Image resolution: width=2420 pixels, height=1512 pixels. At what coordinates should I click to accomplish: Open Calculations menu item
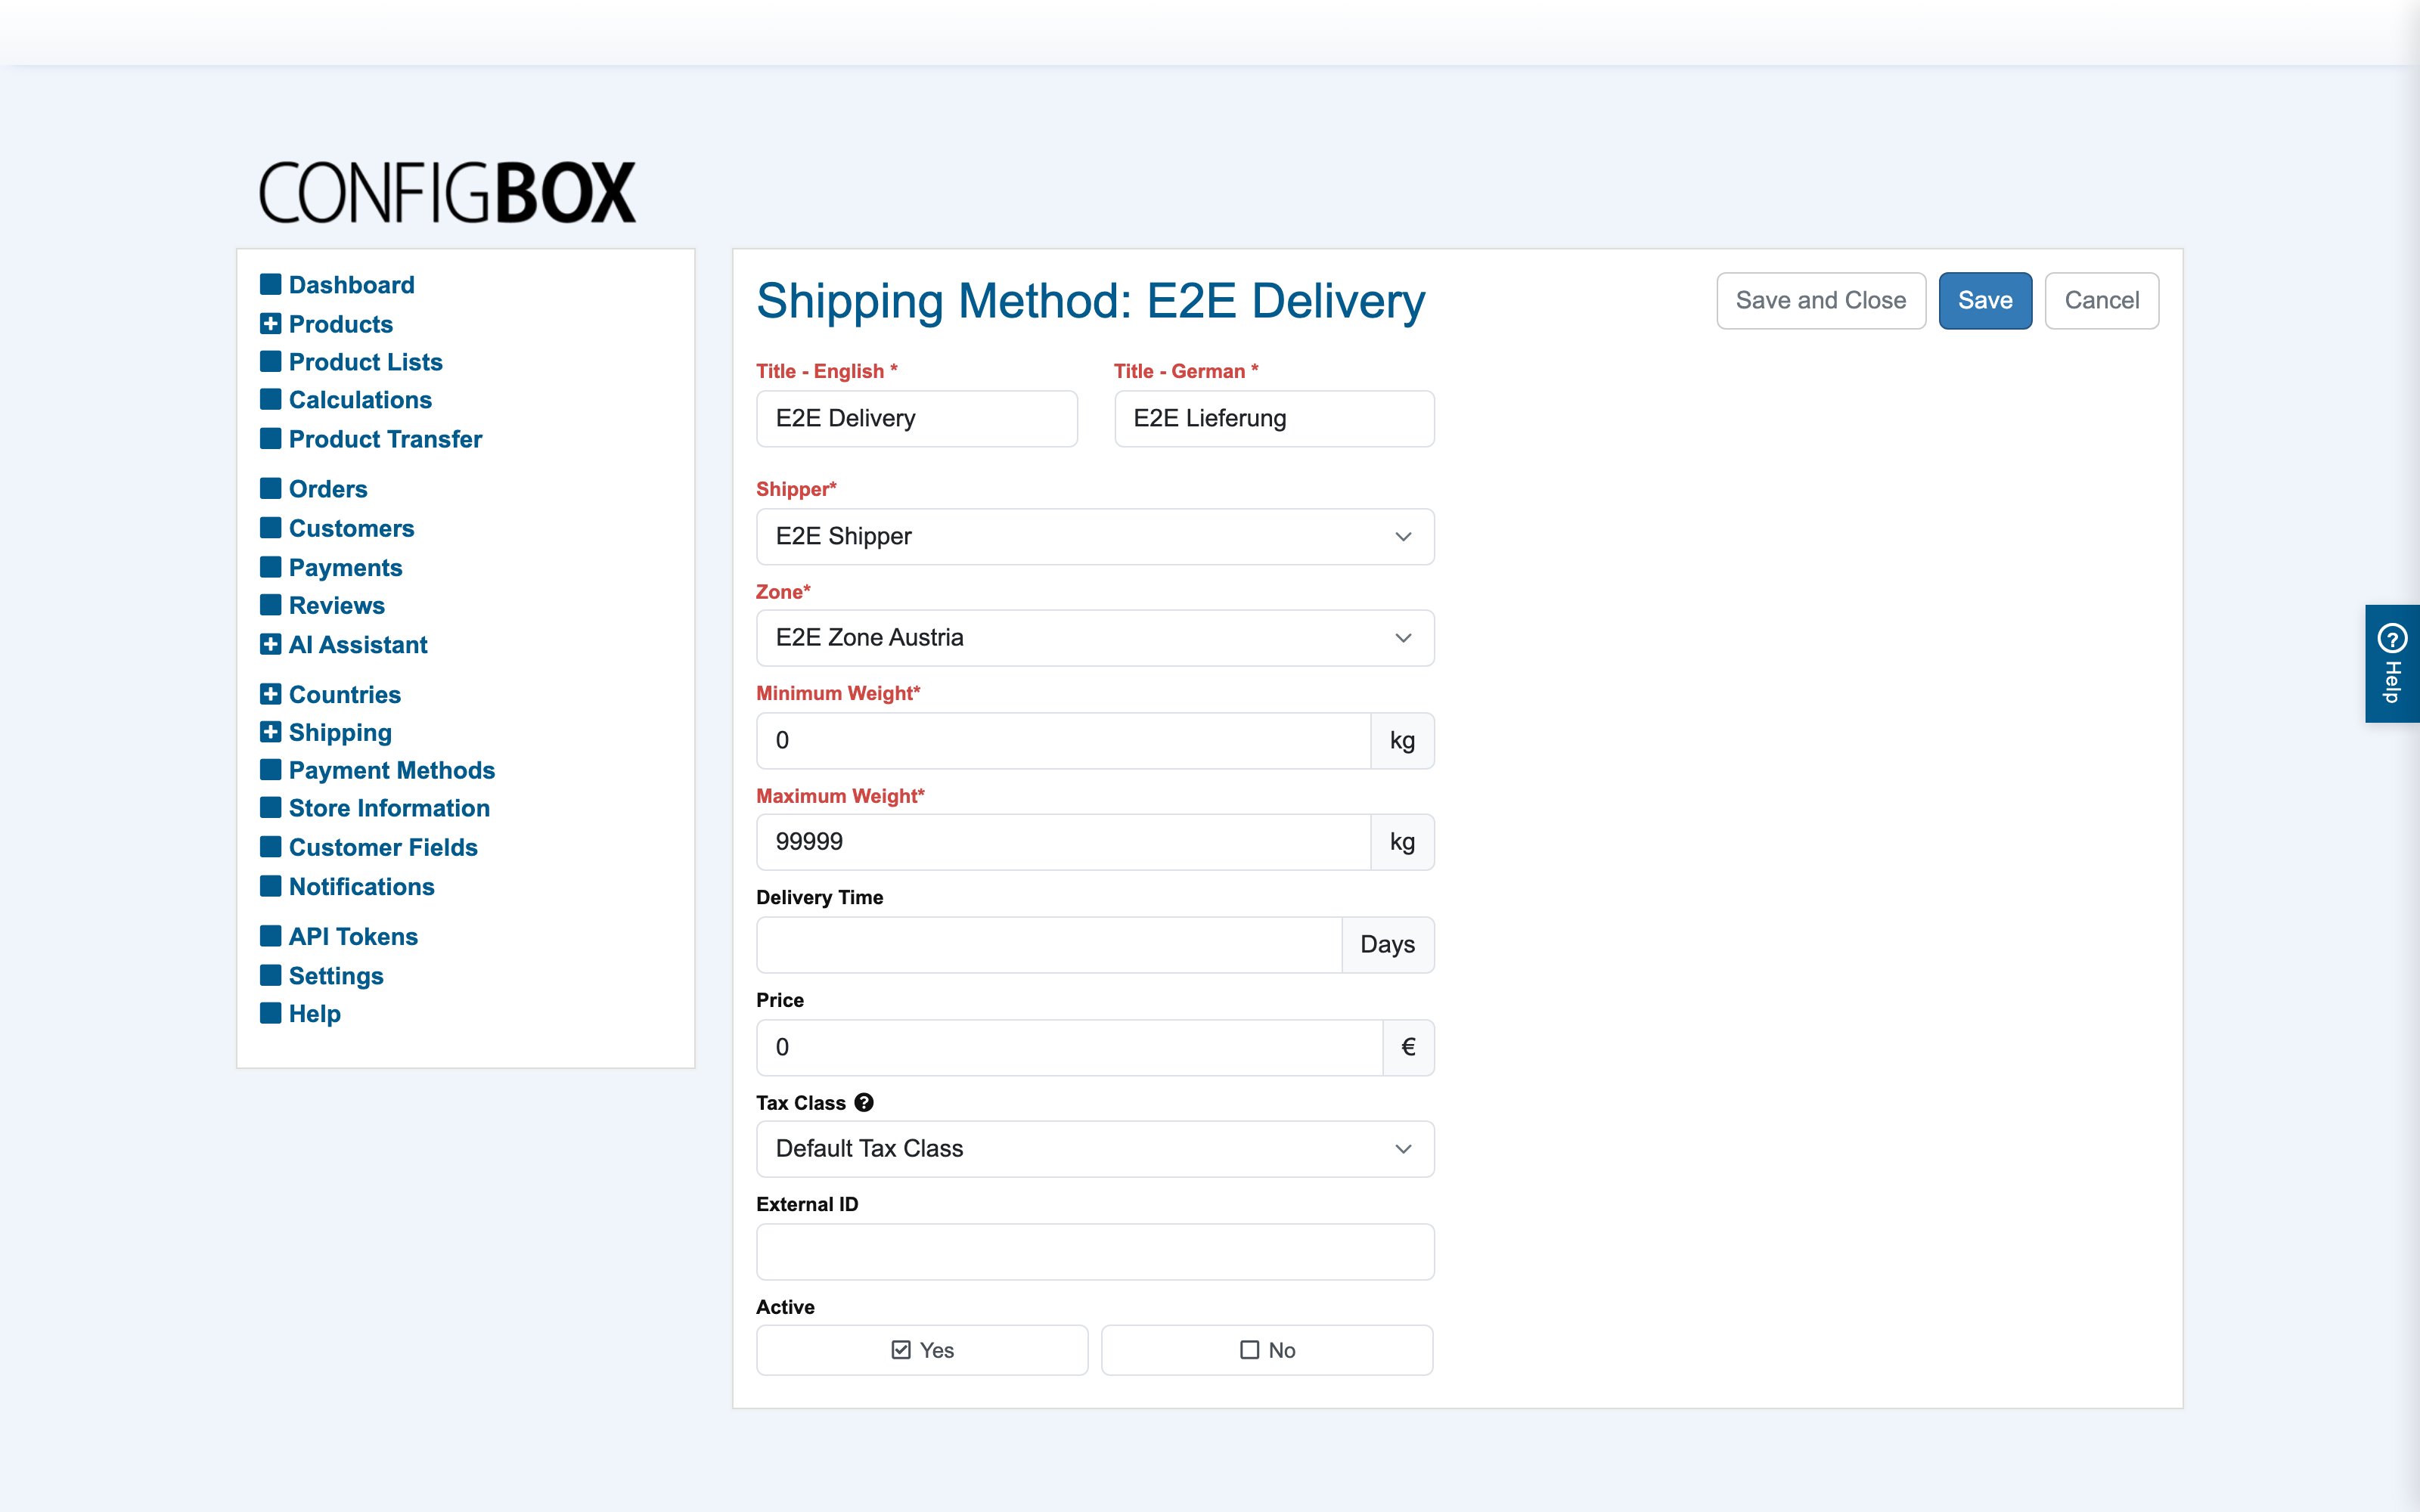point(360,400)
